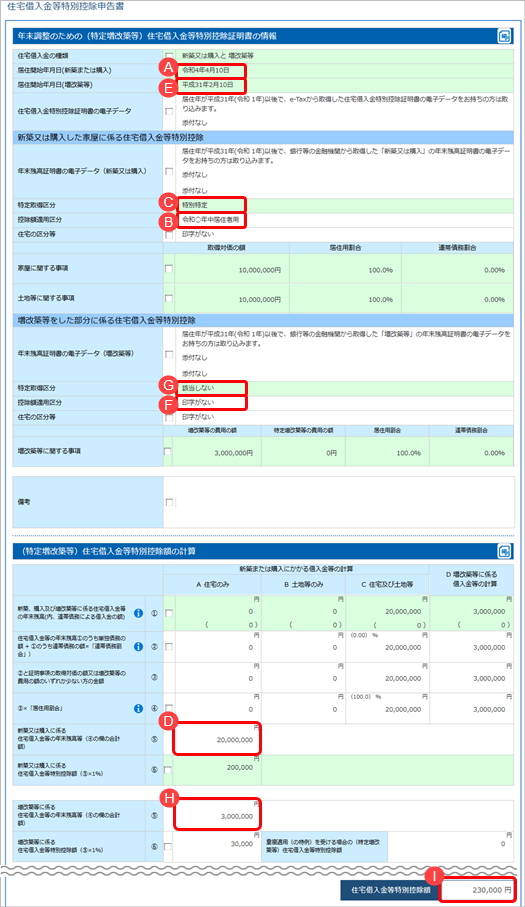Click 10,000,000円 in 土地等に関する事項 row
The image size is (525, 907).
coord(260,300)
